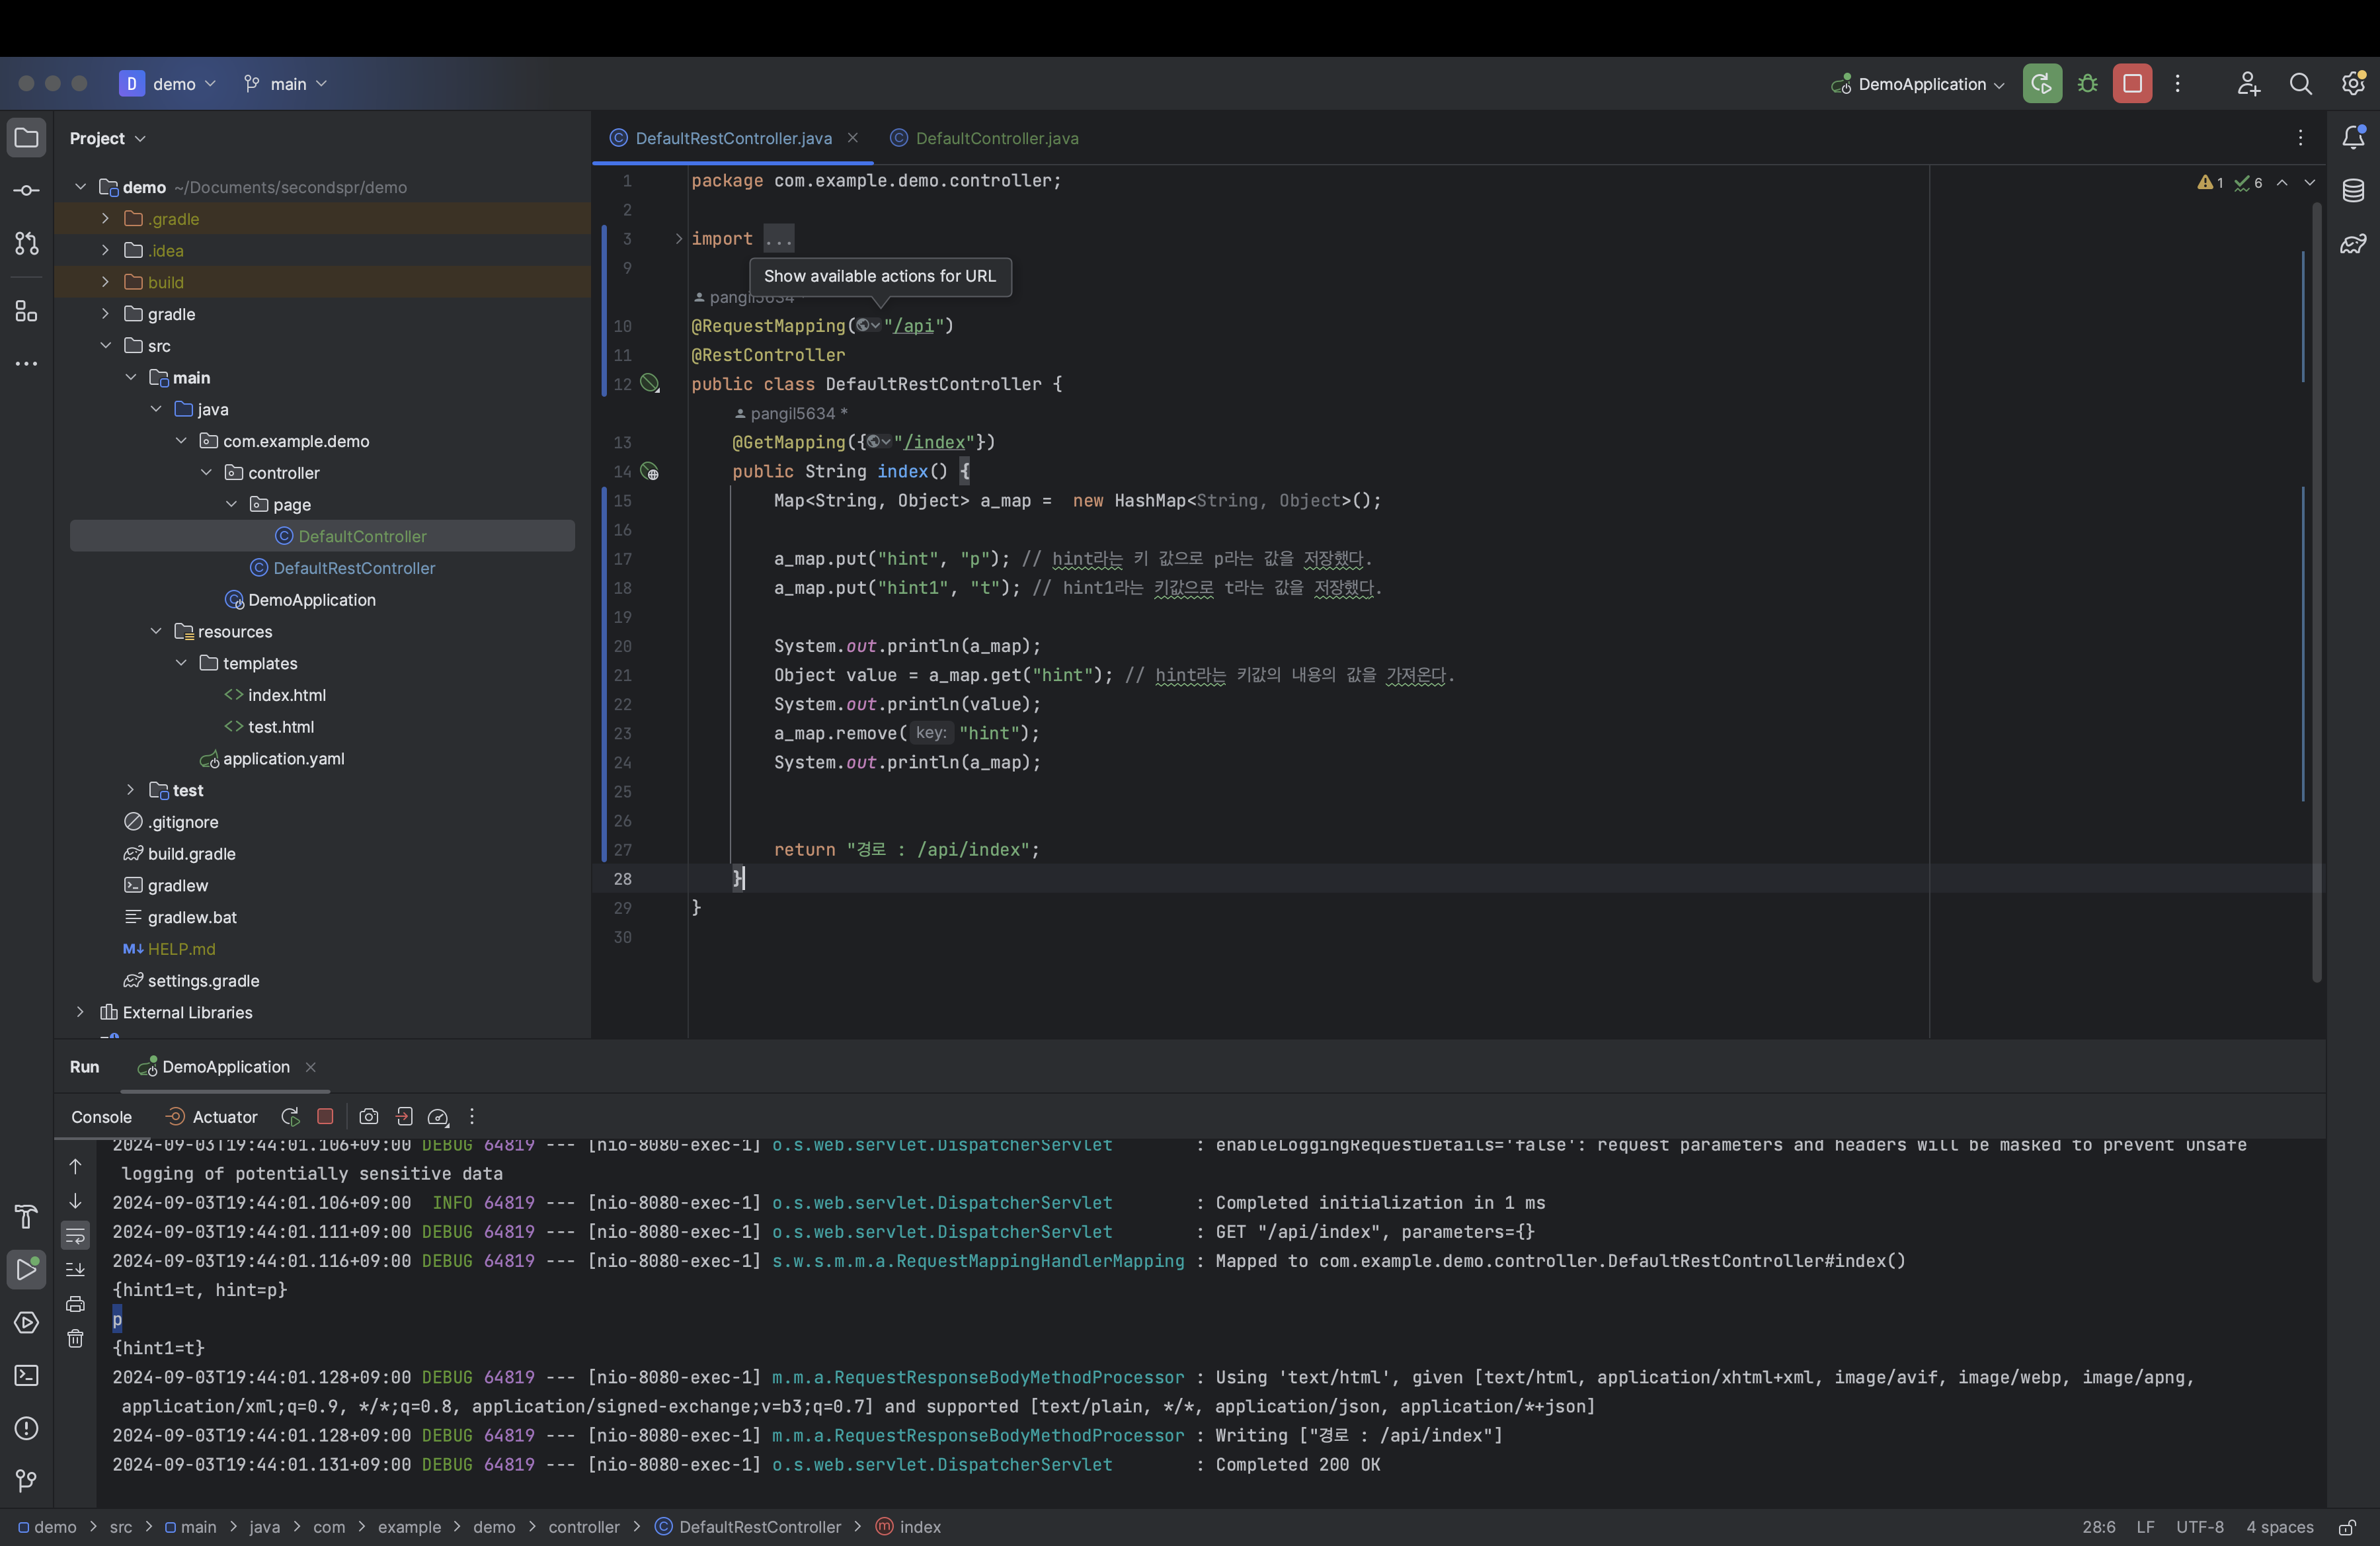This screenshot has height=1546, width=2380.
Task: Open the Commit tool window icon
Action: point(27,191)
